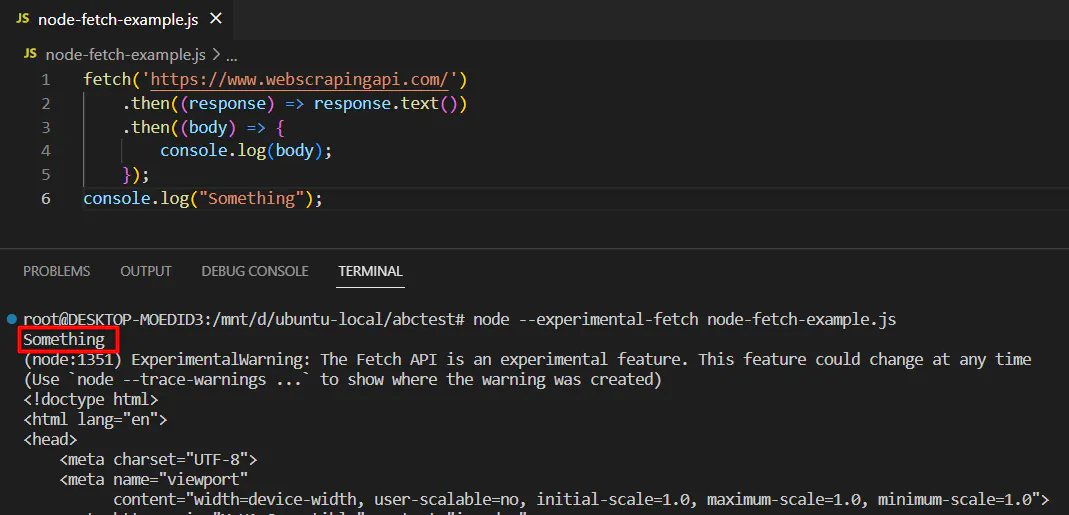
Task: Click the 'Something' output line in terminal
Action: click(64, 340)
